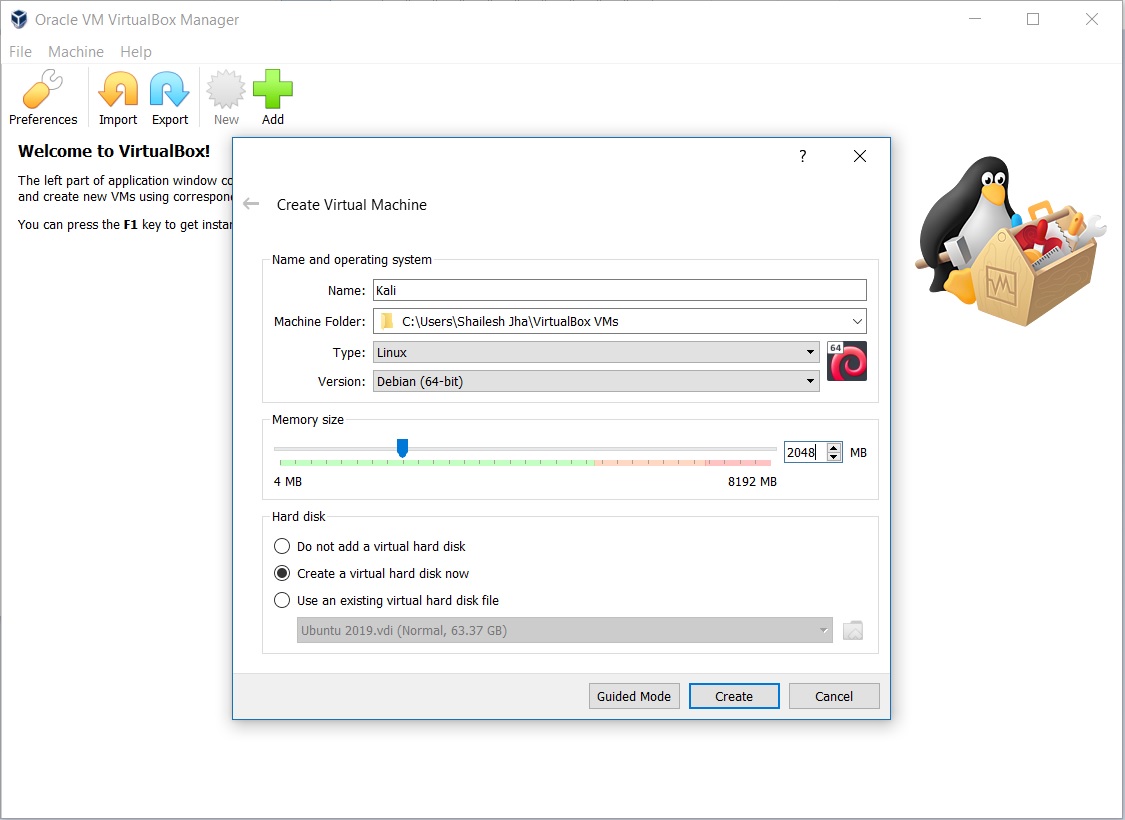Click the 4 MB minimum label
This screenshot has width=1125, height=820.
[x=288, y=481]
